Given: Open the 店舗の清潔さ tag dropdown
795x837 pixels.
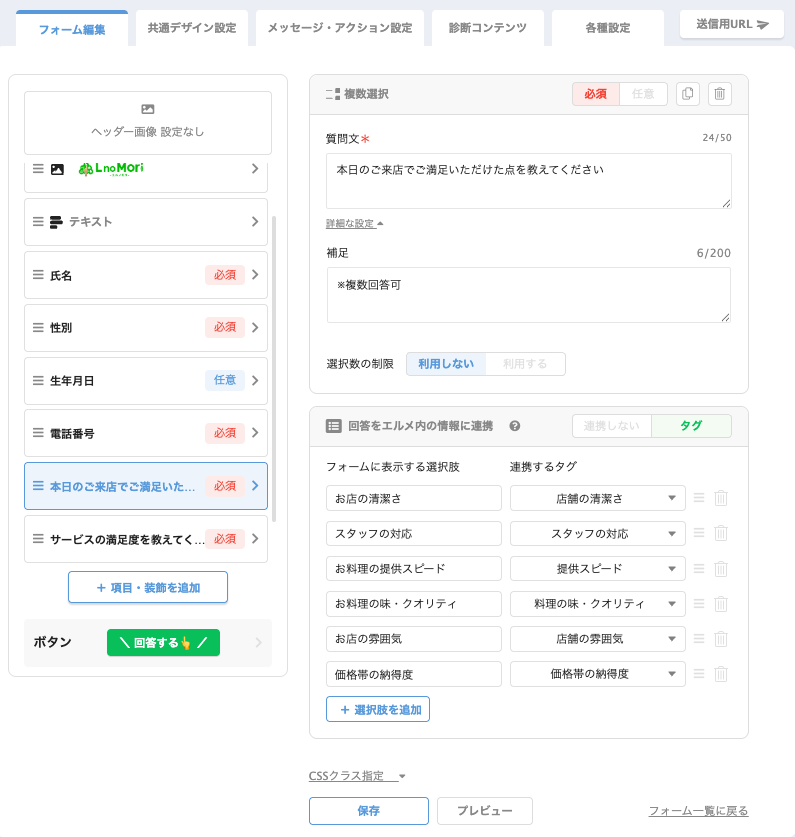Looking at the screenshot, I should click(597, 498).
